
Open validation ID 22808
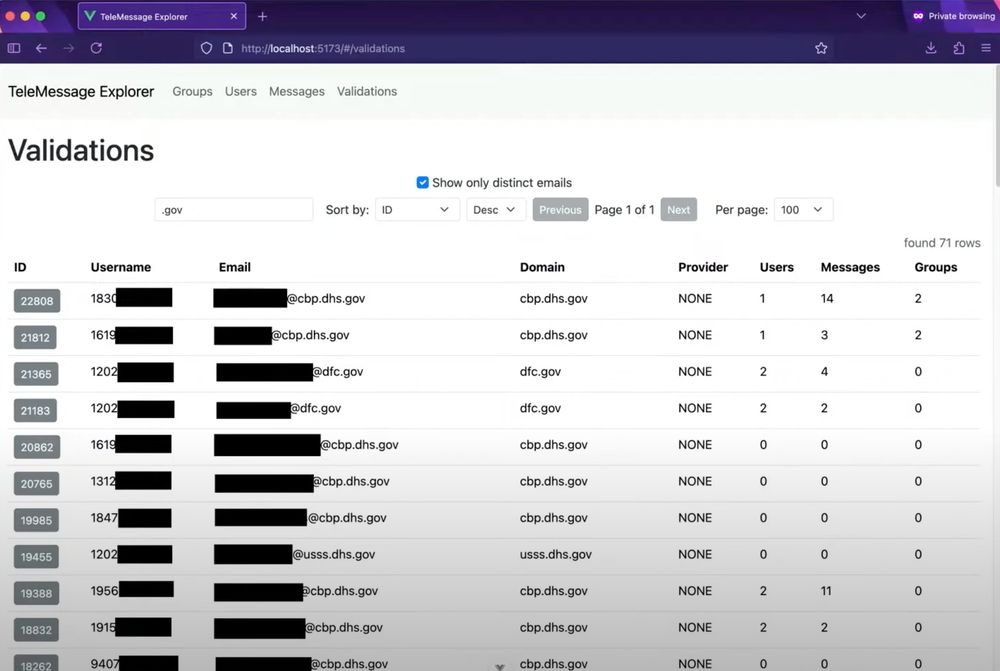point(37,301)
